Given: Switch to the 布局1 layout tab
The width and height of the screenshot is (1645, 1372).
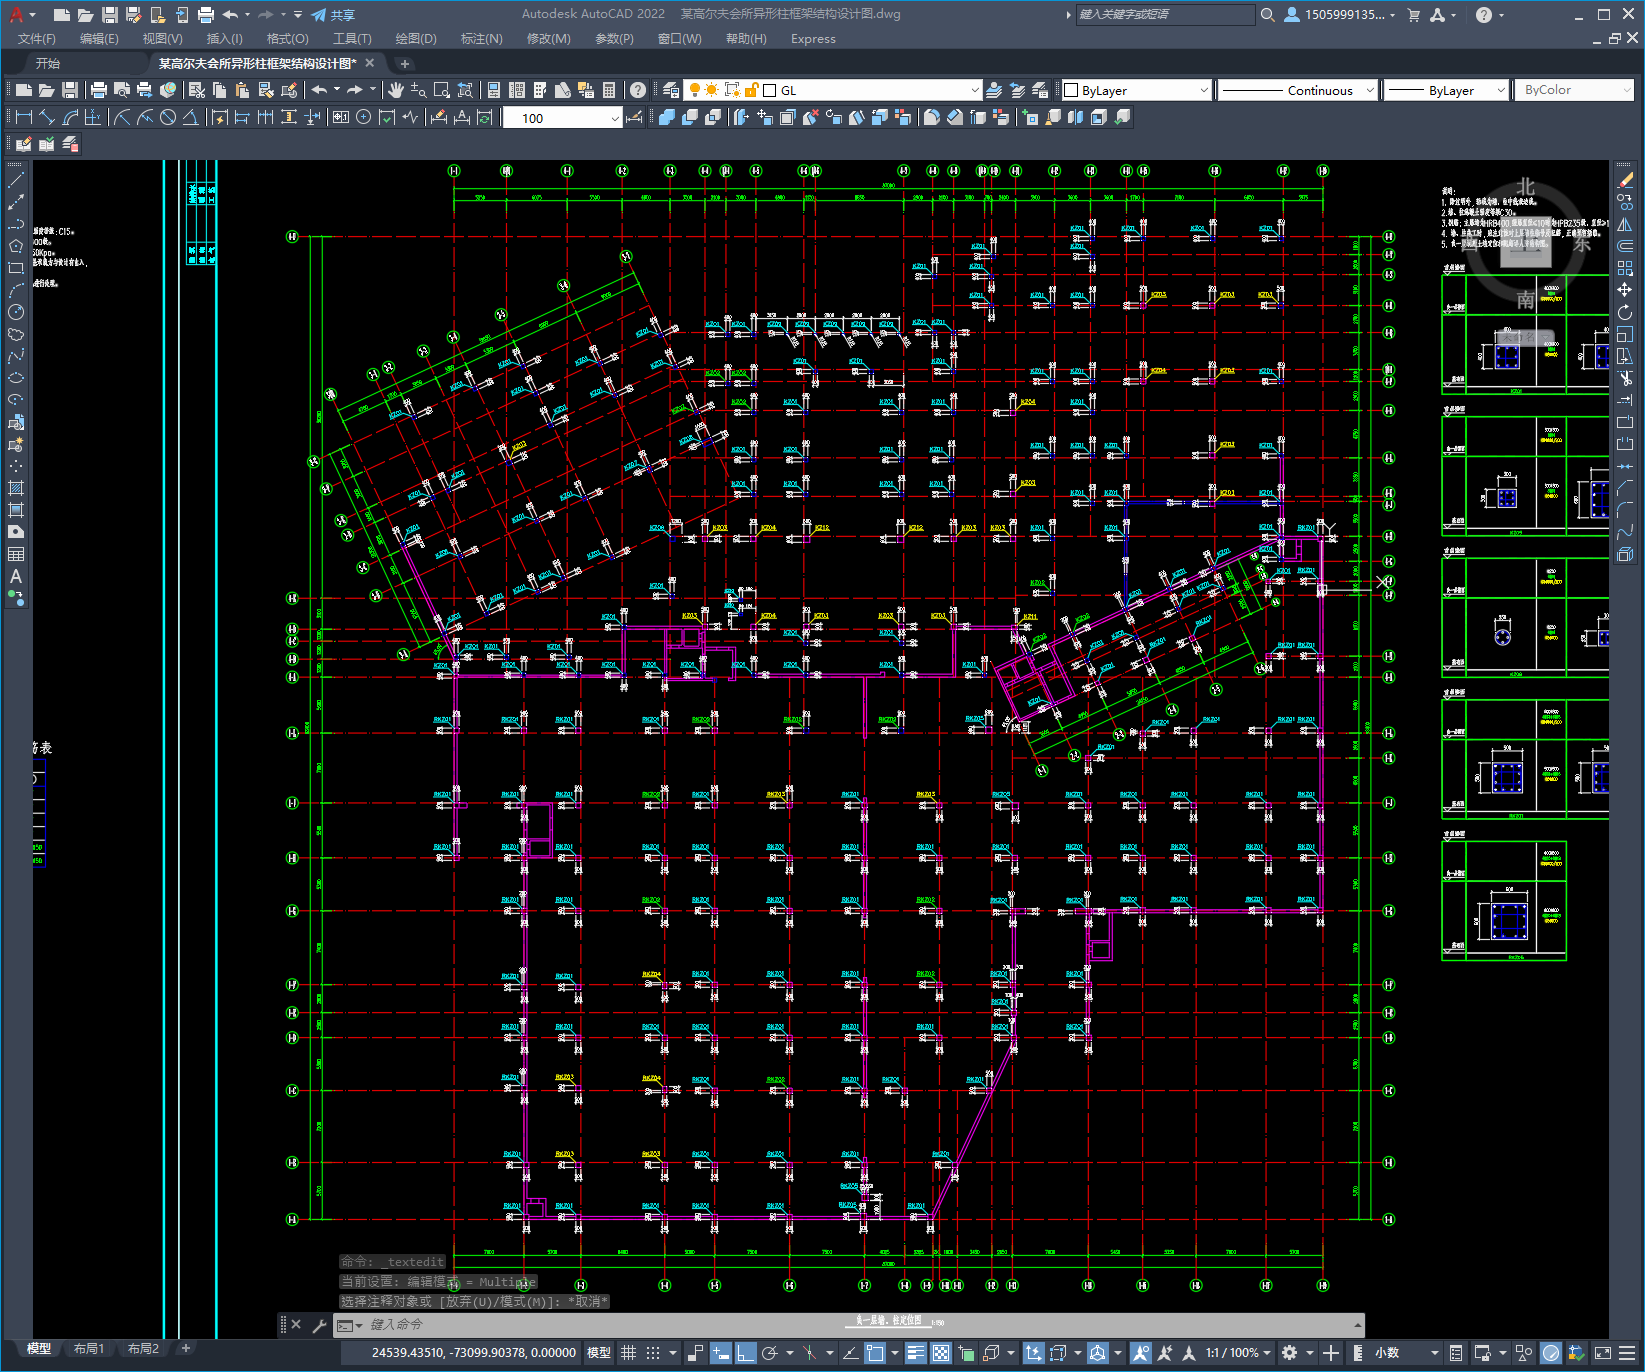Looking at the screenshot, I should pos(89,1349).
